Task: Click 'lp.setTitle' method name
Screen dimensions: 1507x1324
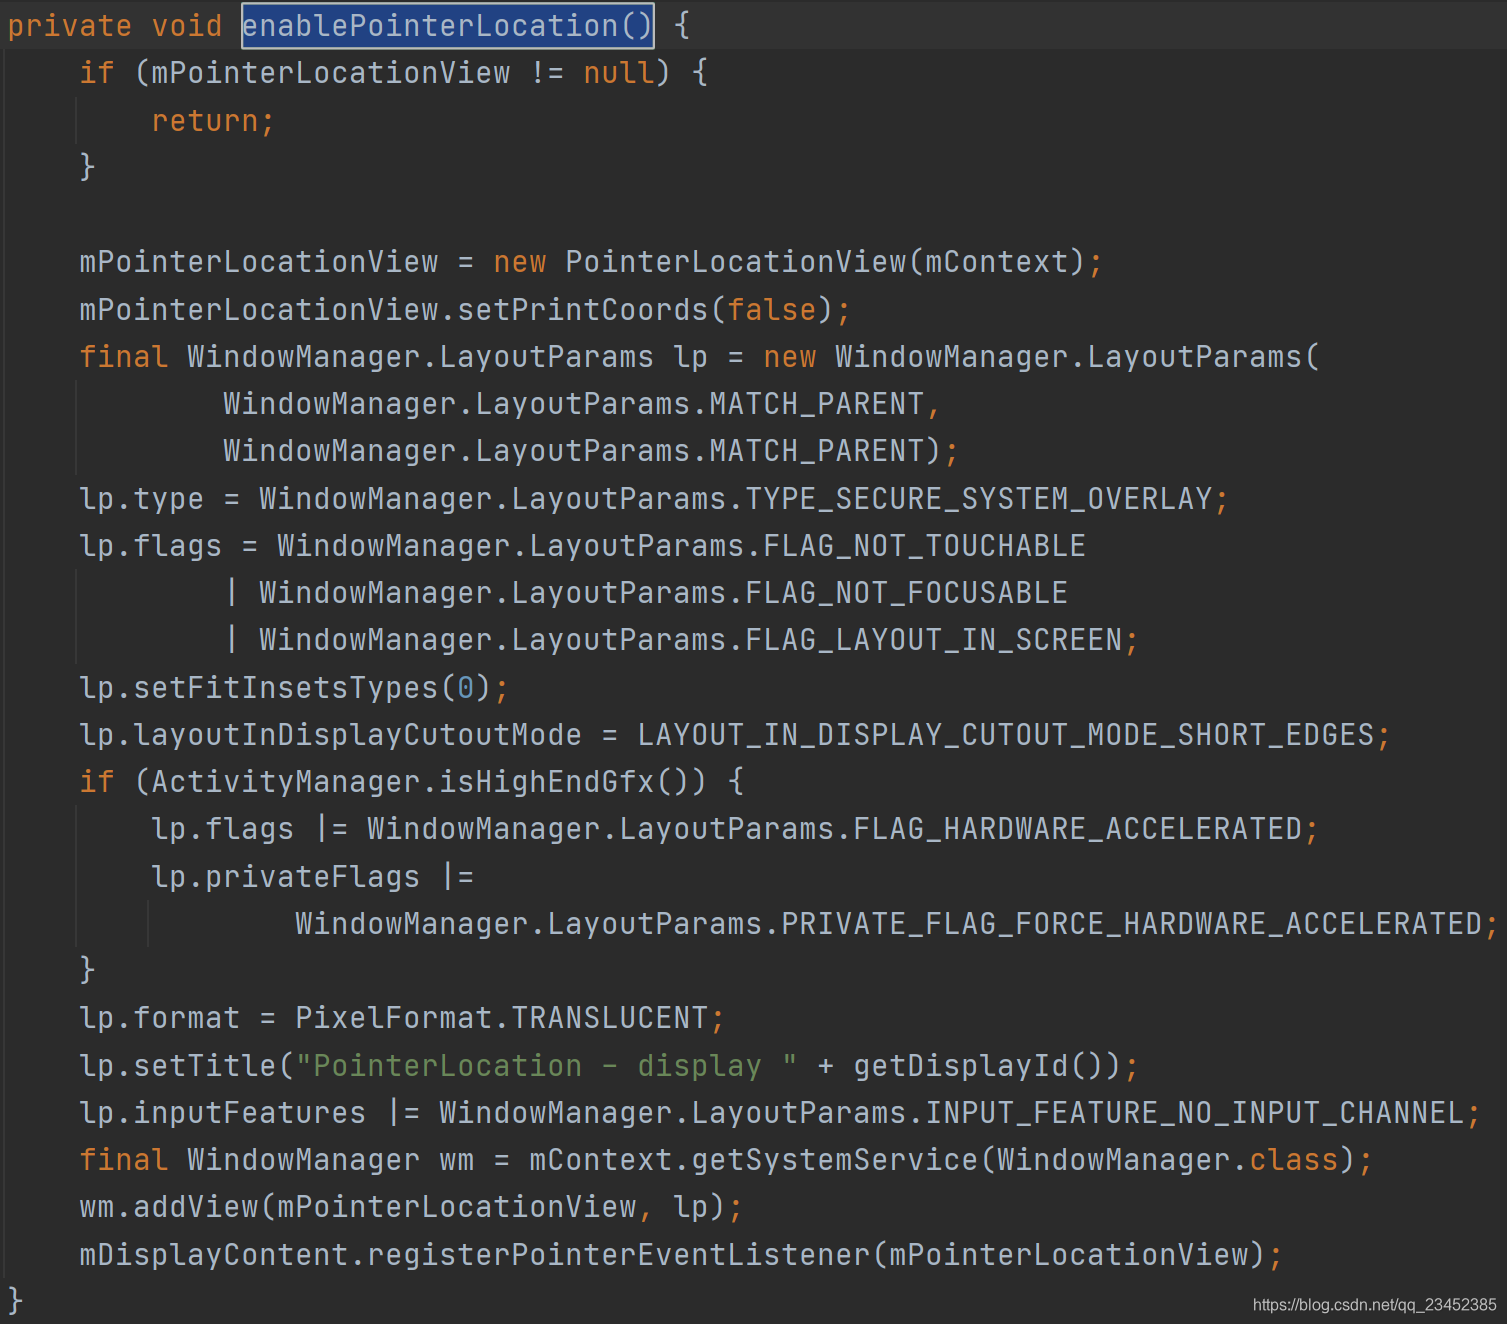Action: point(178,1066)
